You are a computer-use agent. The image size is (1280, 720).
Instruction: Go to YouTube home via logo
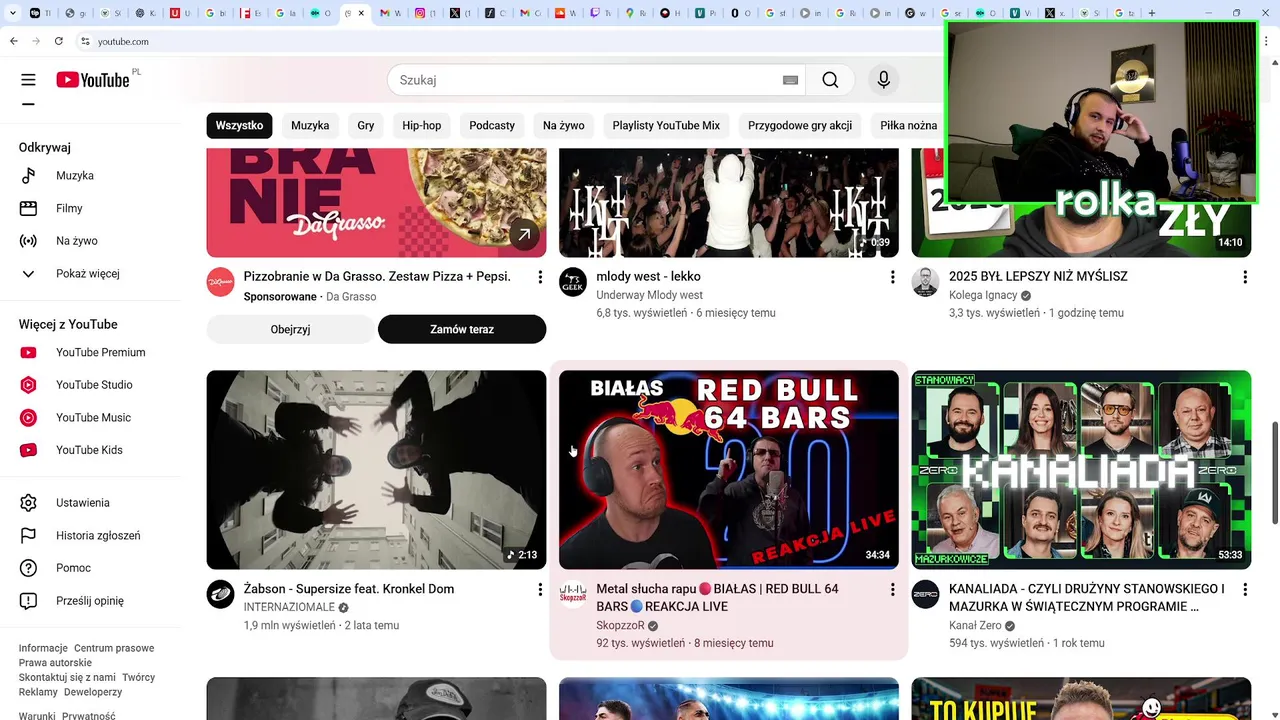coord(92,80)
